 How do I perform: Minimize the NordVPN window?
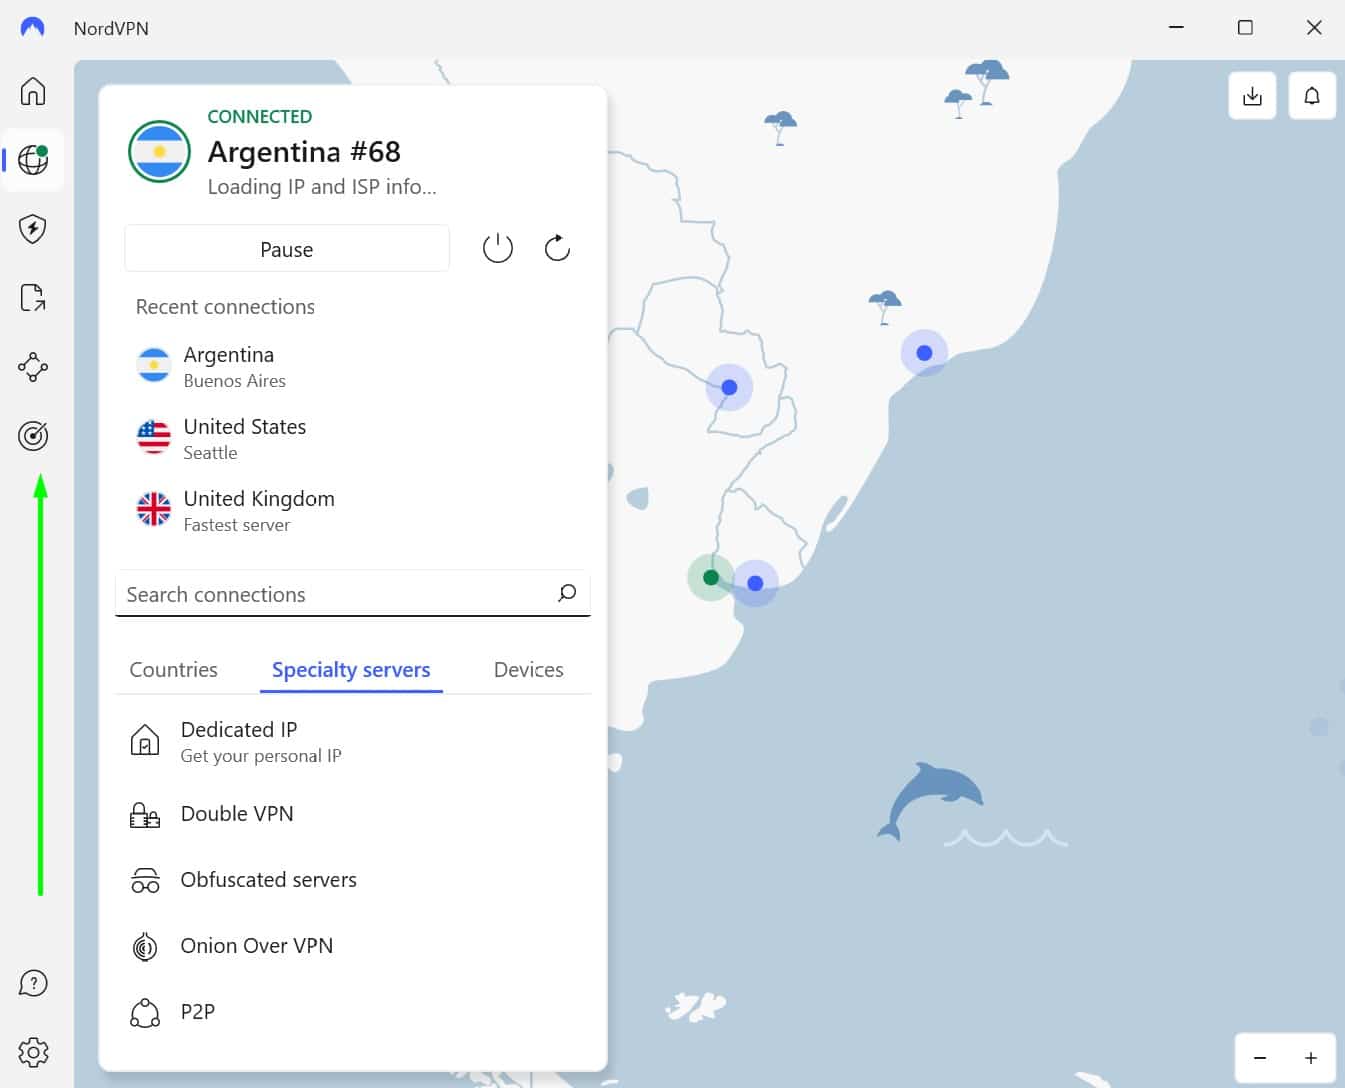(x=1177, y=27)
